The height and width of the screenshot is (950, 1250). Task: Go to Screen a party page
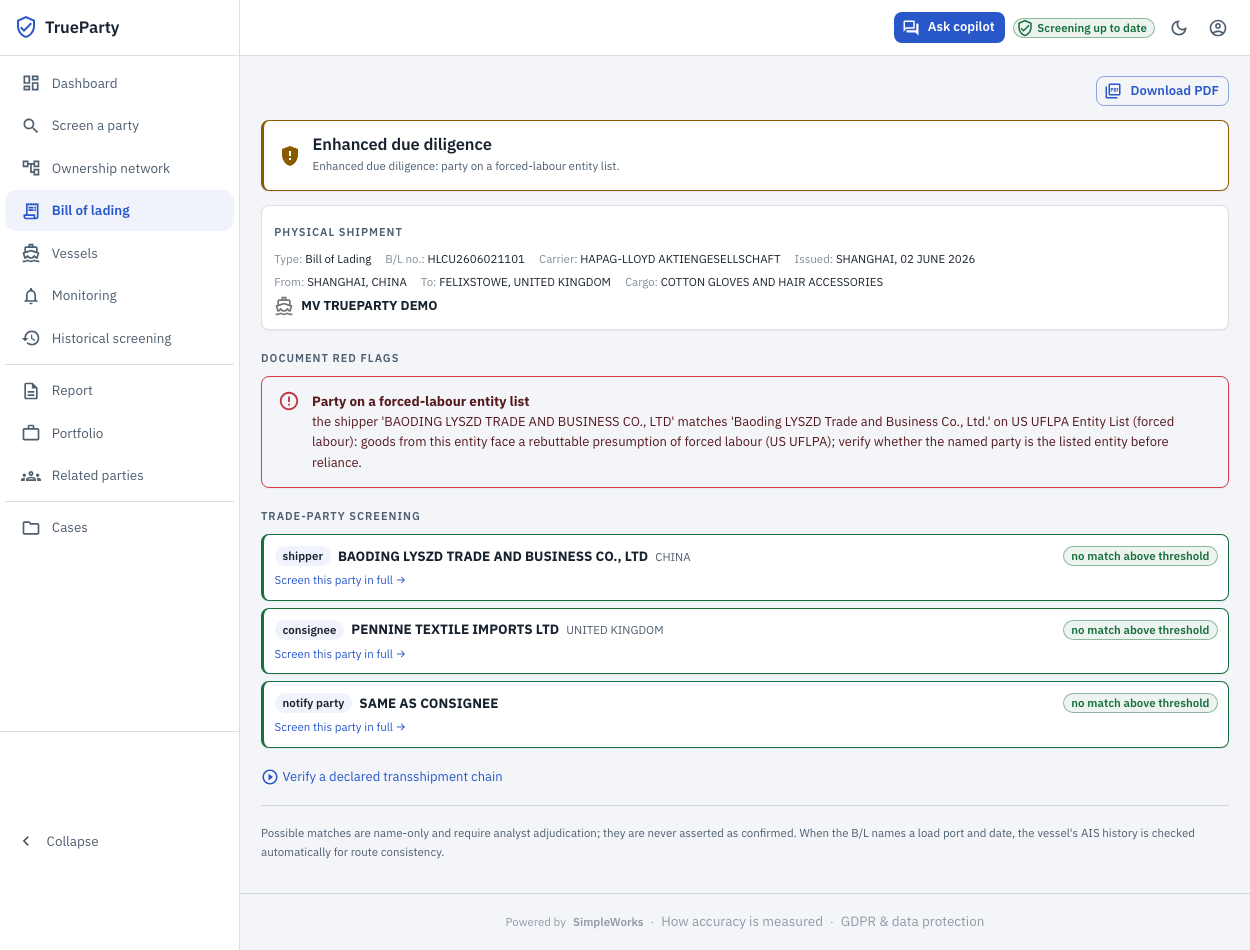(119, 125)
